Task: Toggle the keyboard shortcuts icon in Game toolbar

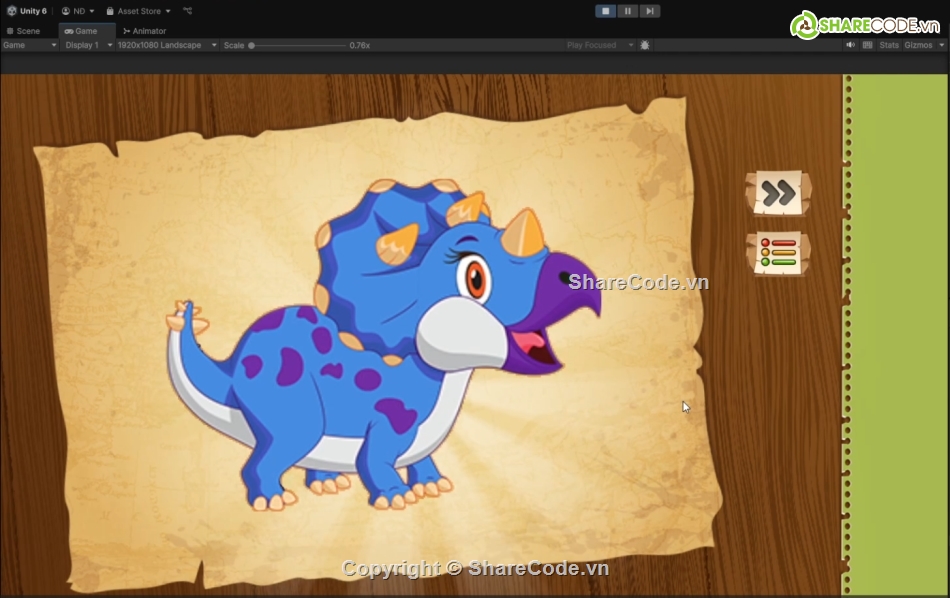Action: [x=868, y=45]
